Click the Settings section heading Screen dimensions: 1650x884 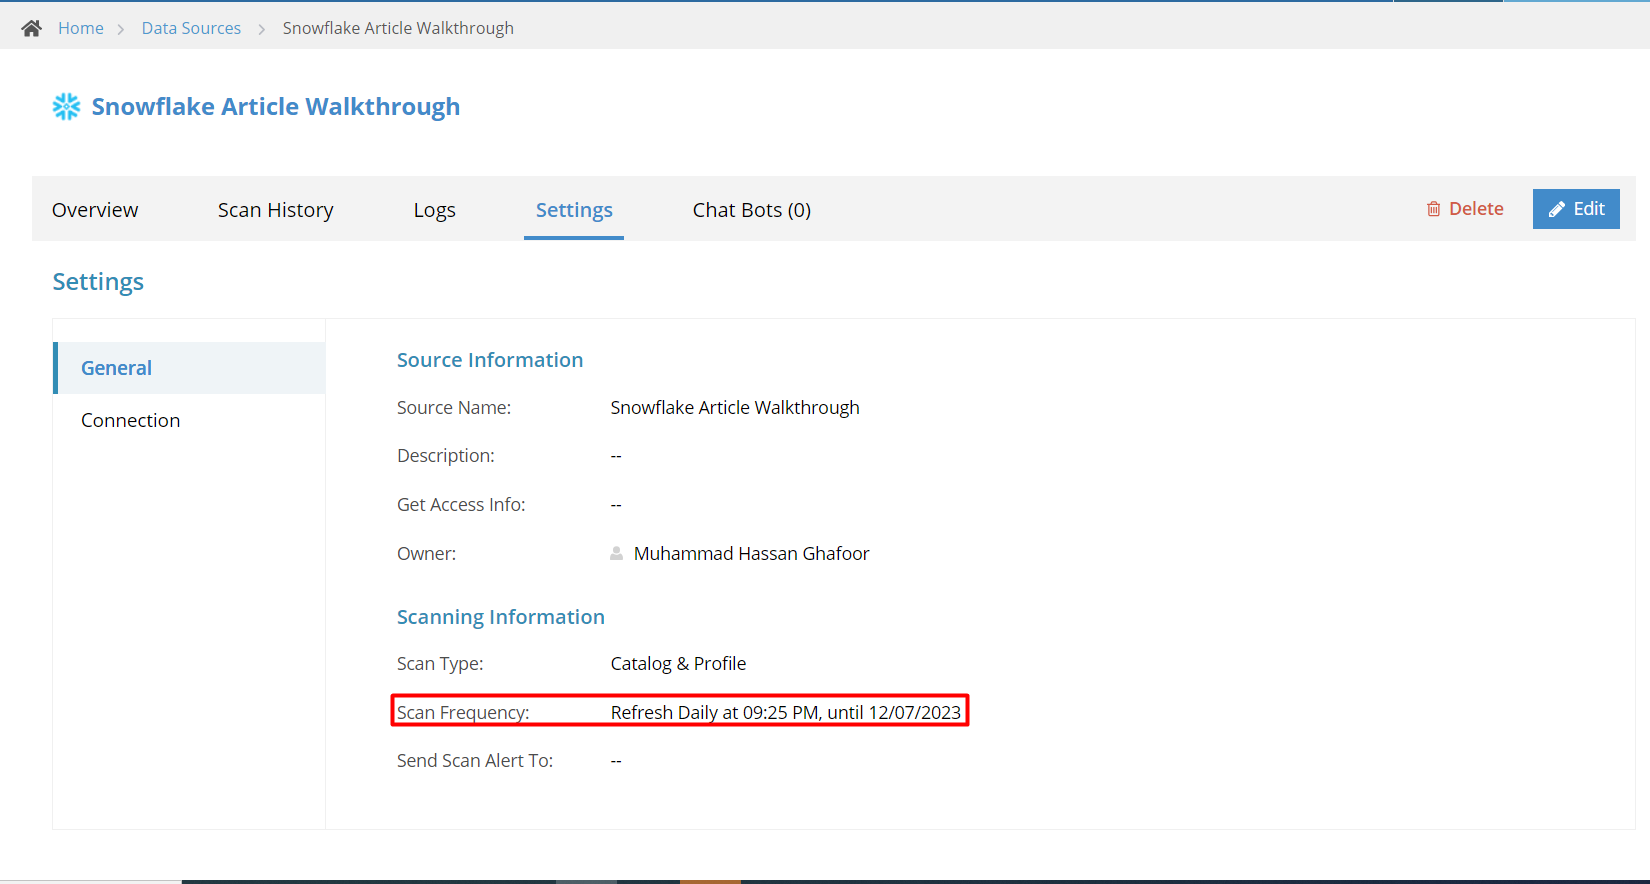pos(98,282)
